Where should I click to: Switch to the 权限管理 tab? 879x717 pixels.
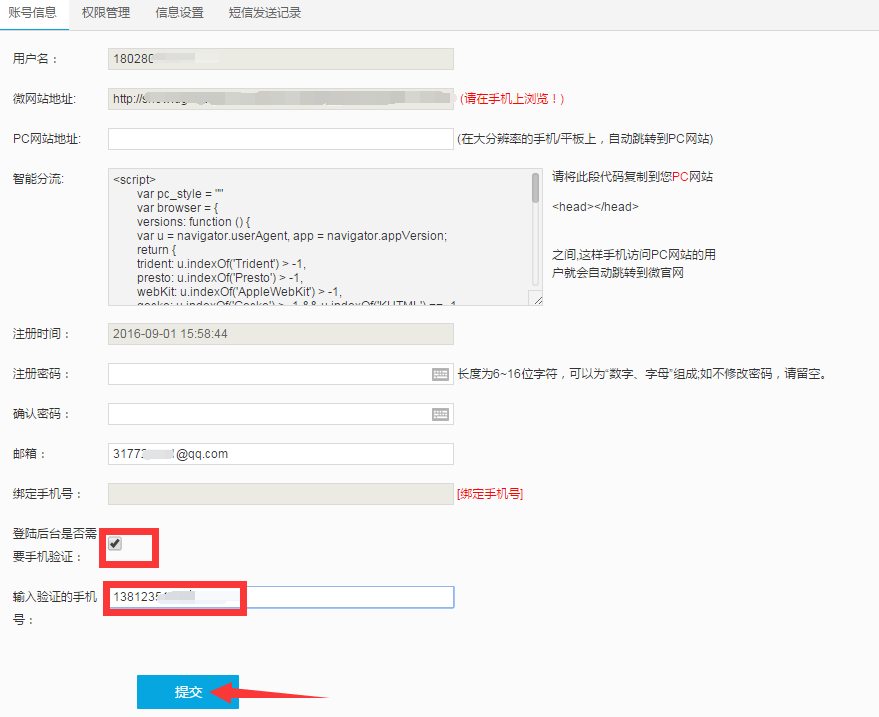coord(106,13)
